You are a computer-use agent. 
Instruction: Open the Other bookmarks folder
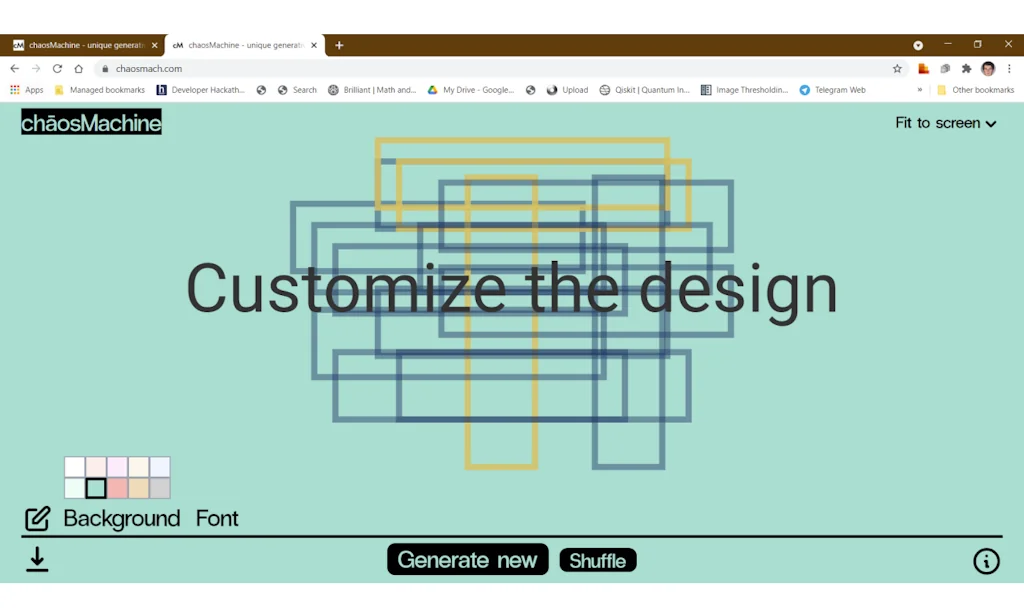click(975, 90)
